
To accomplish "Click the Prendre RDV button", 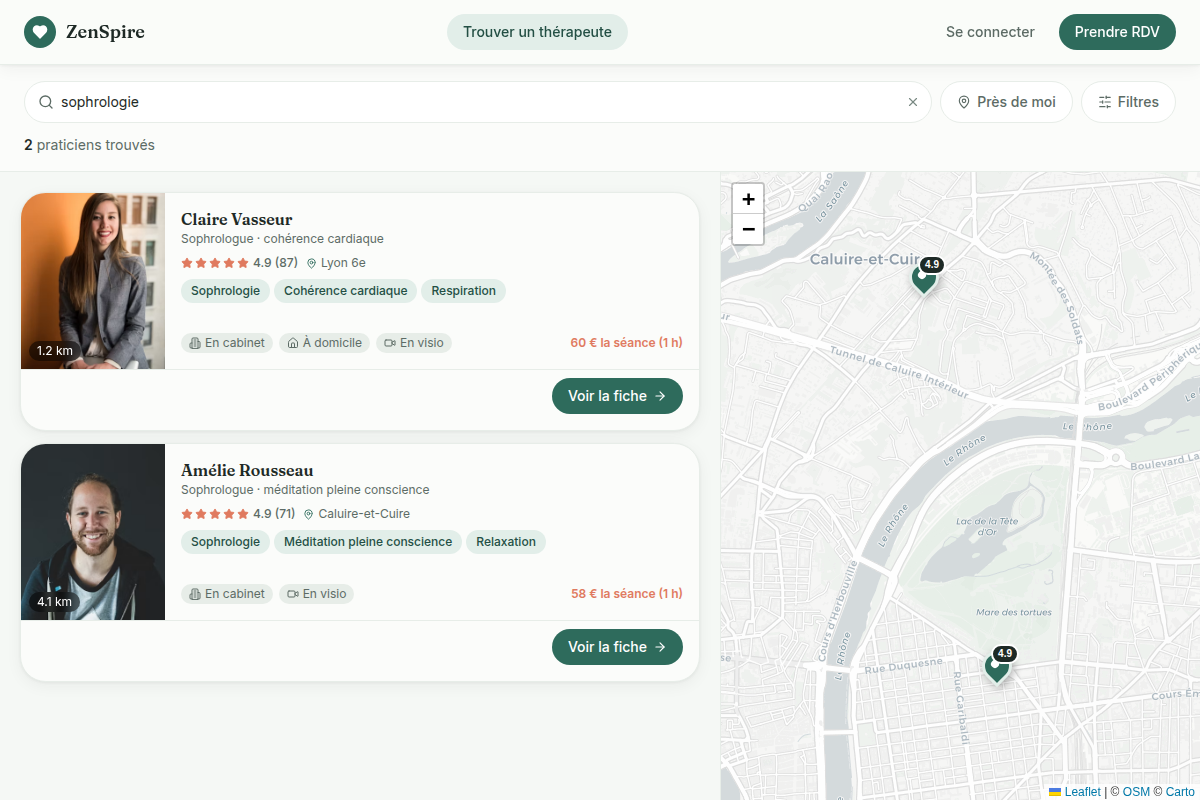I will coord(1117,32).
